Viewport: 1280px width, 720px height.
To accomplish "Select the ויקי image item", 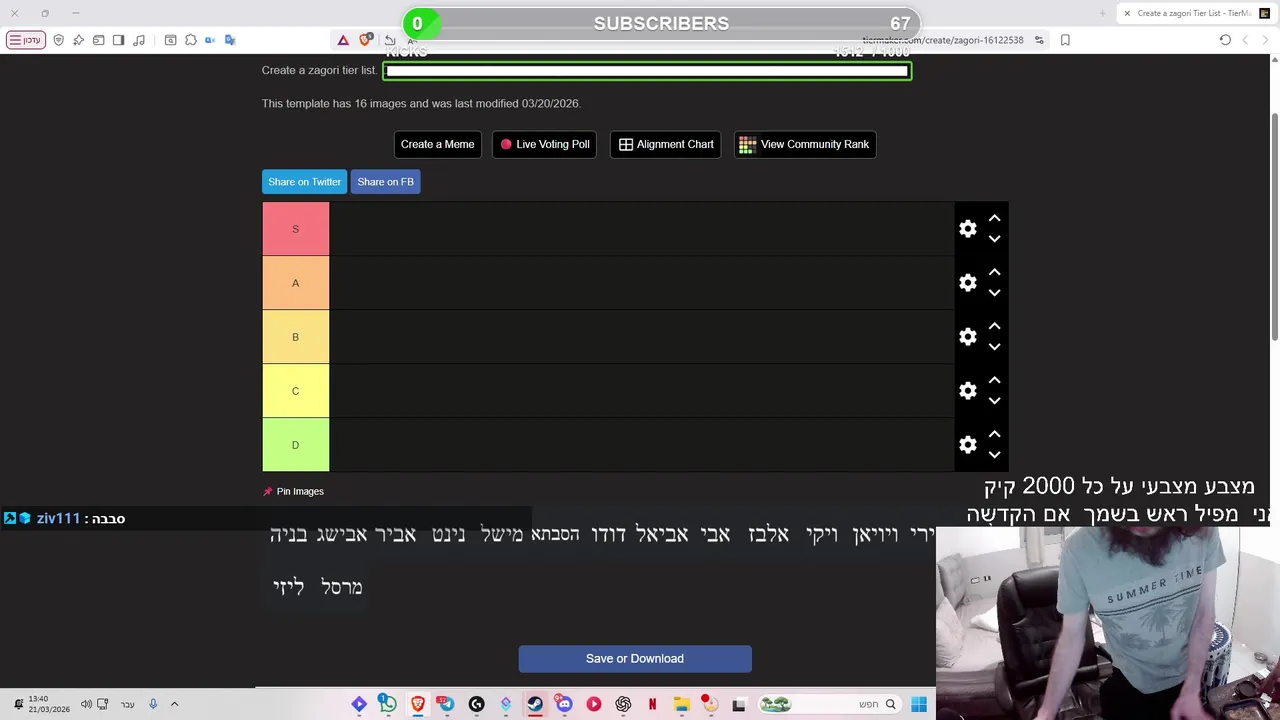I will pos(822,535).
